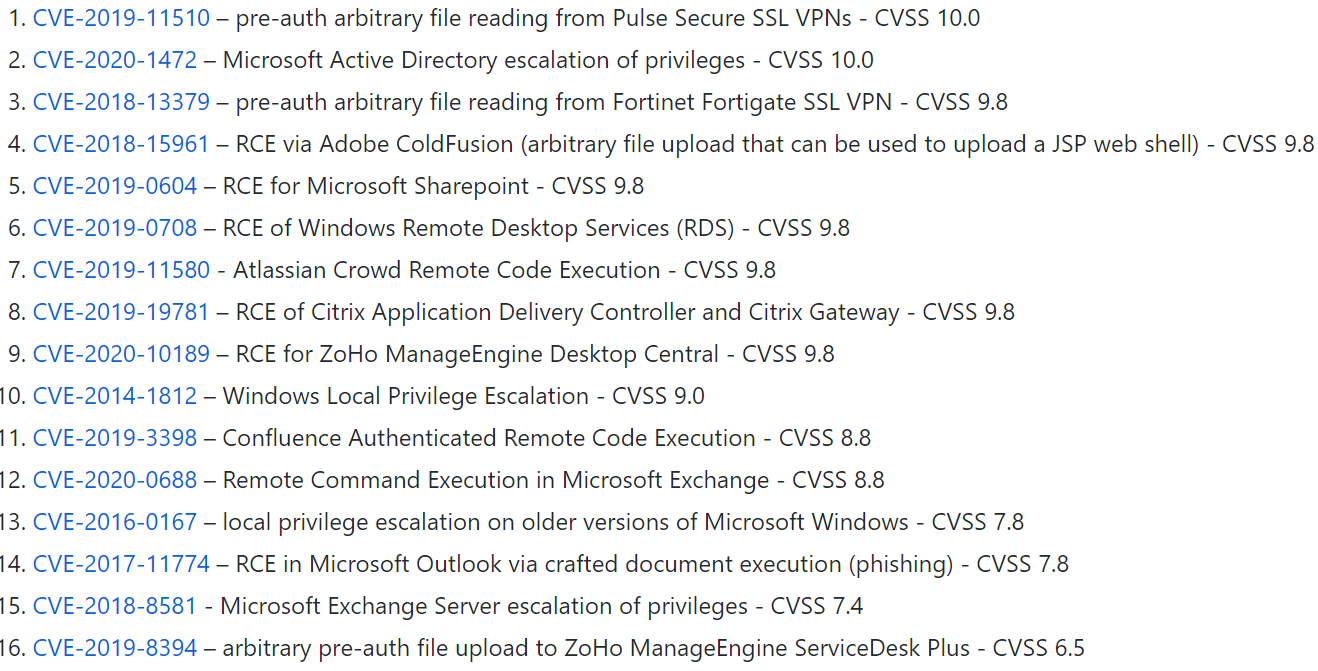Open the CVE-2019-8394 ServiceDesk link
The width and height of the screenshot is (1318, 671).
click(x=115, y=648)
